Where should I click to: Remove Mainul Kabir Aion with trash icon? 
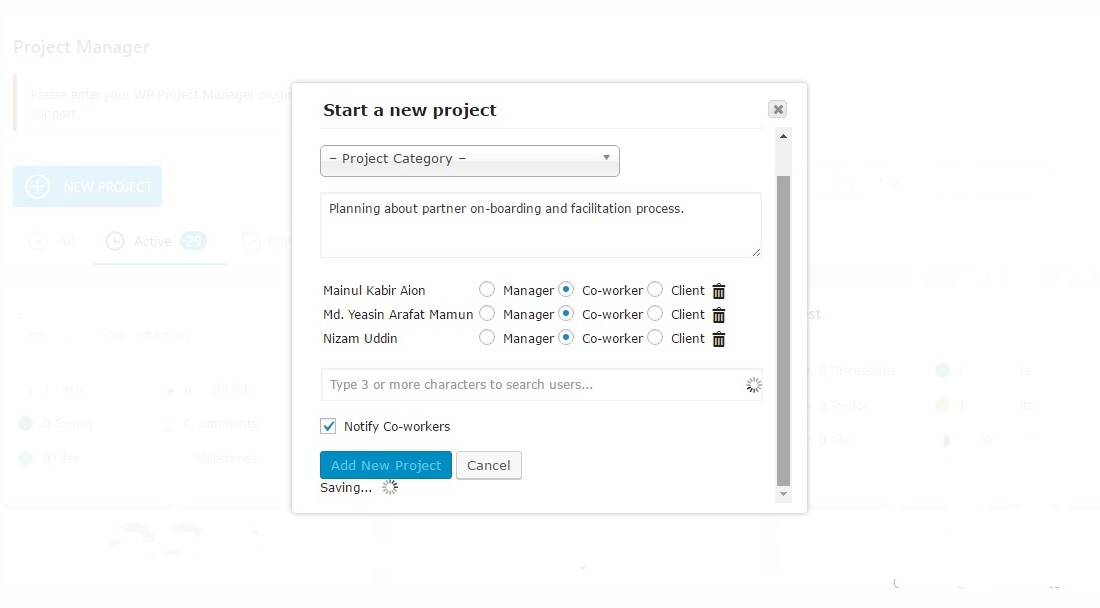718,291
